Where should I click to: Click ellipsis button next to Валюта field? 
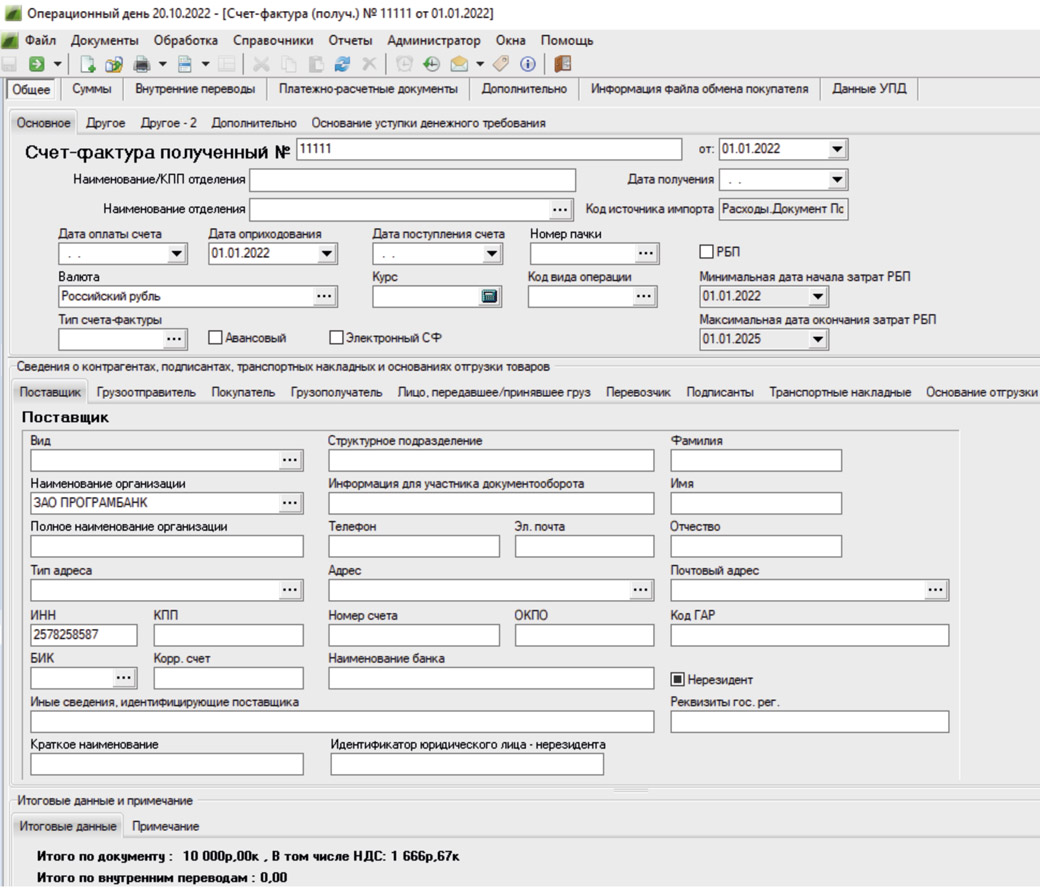tap(323, 297)
